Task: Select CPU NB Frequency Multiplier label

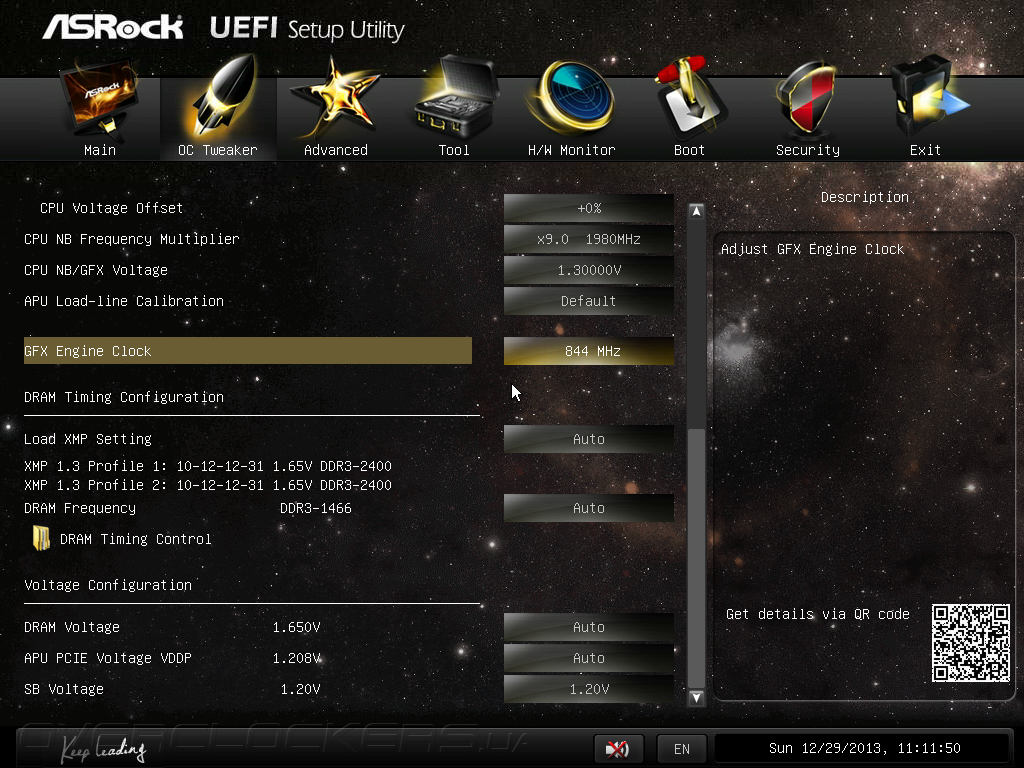Action: click(x=131, y=239)
